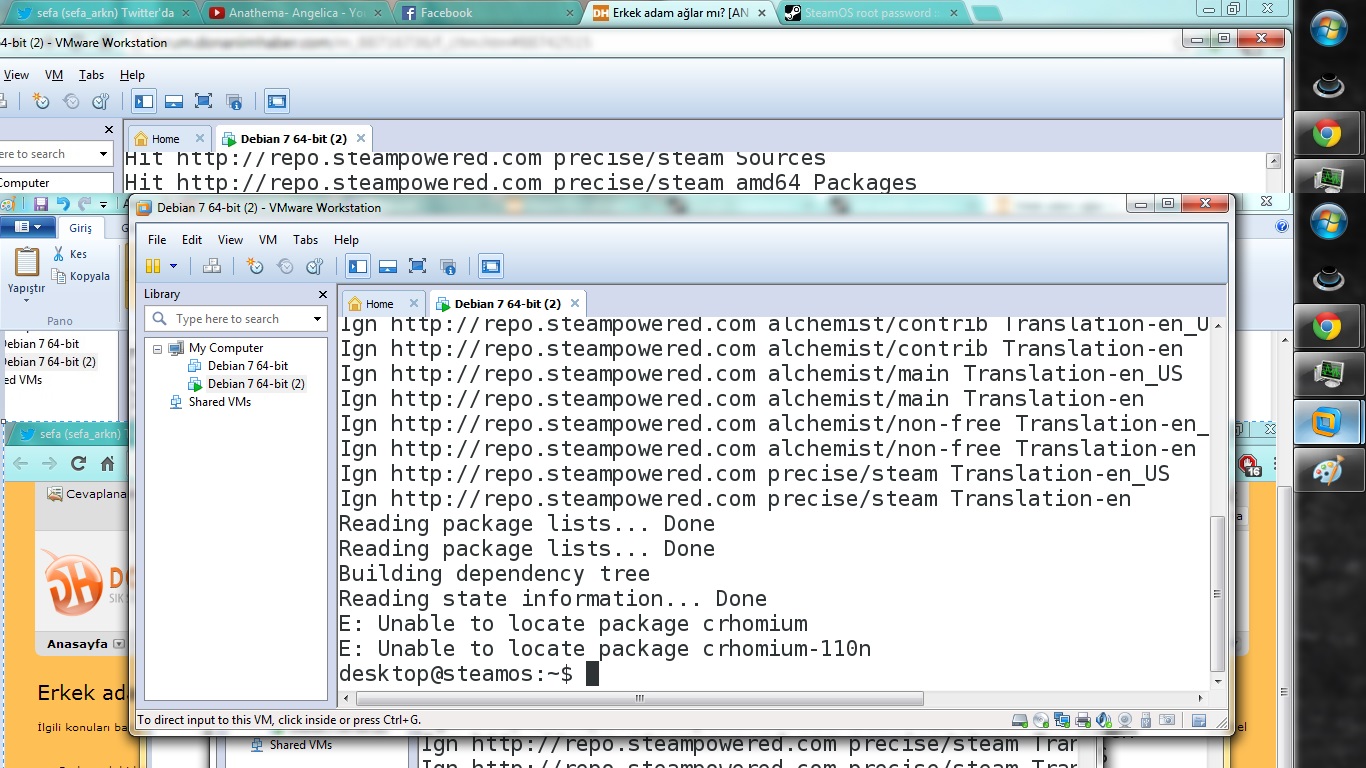Revert to snapshot icon in front VMware window
1366x768 pixels.
click(285, 266)
